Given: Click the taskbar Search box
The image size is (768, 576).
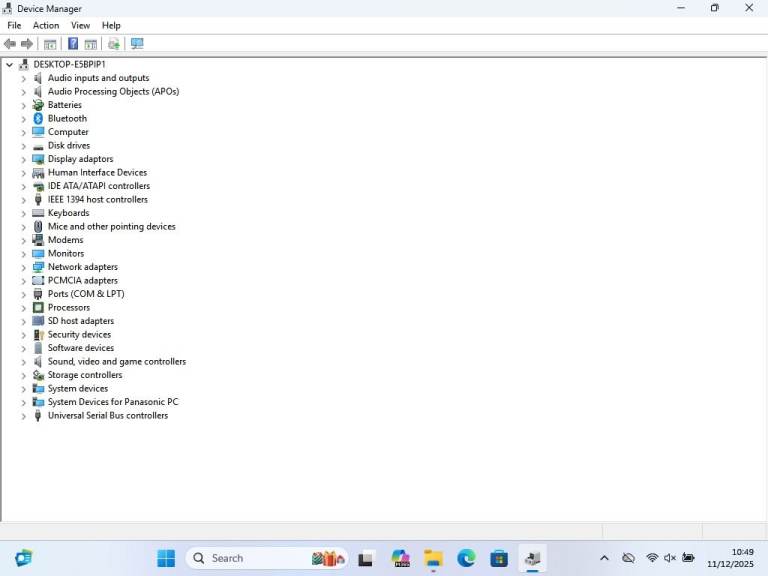Looking at the screenshot, I should (x=250, y=558).
